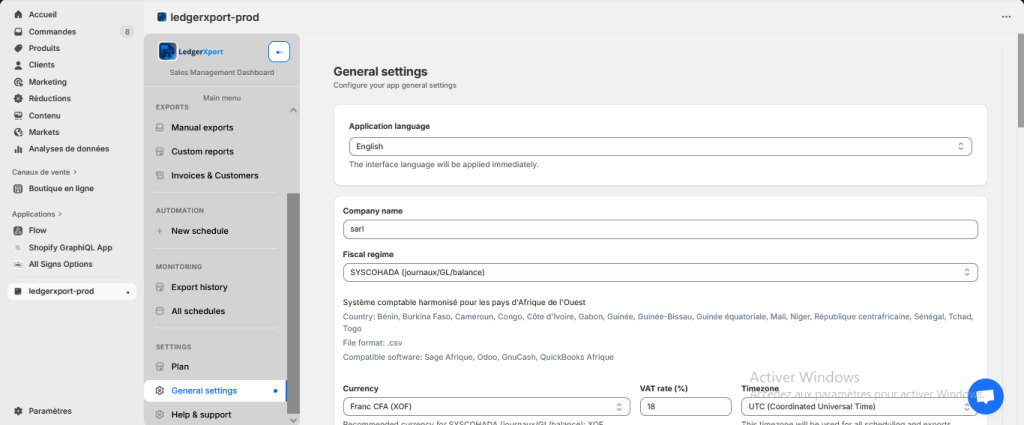1024x425 pixels.
Task: Open the Help & support page
Action: coord(201,415)
